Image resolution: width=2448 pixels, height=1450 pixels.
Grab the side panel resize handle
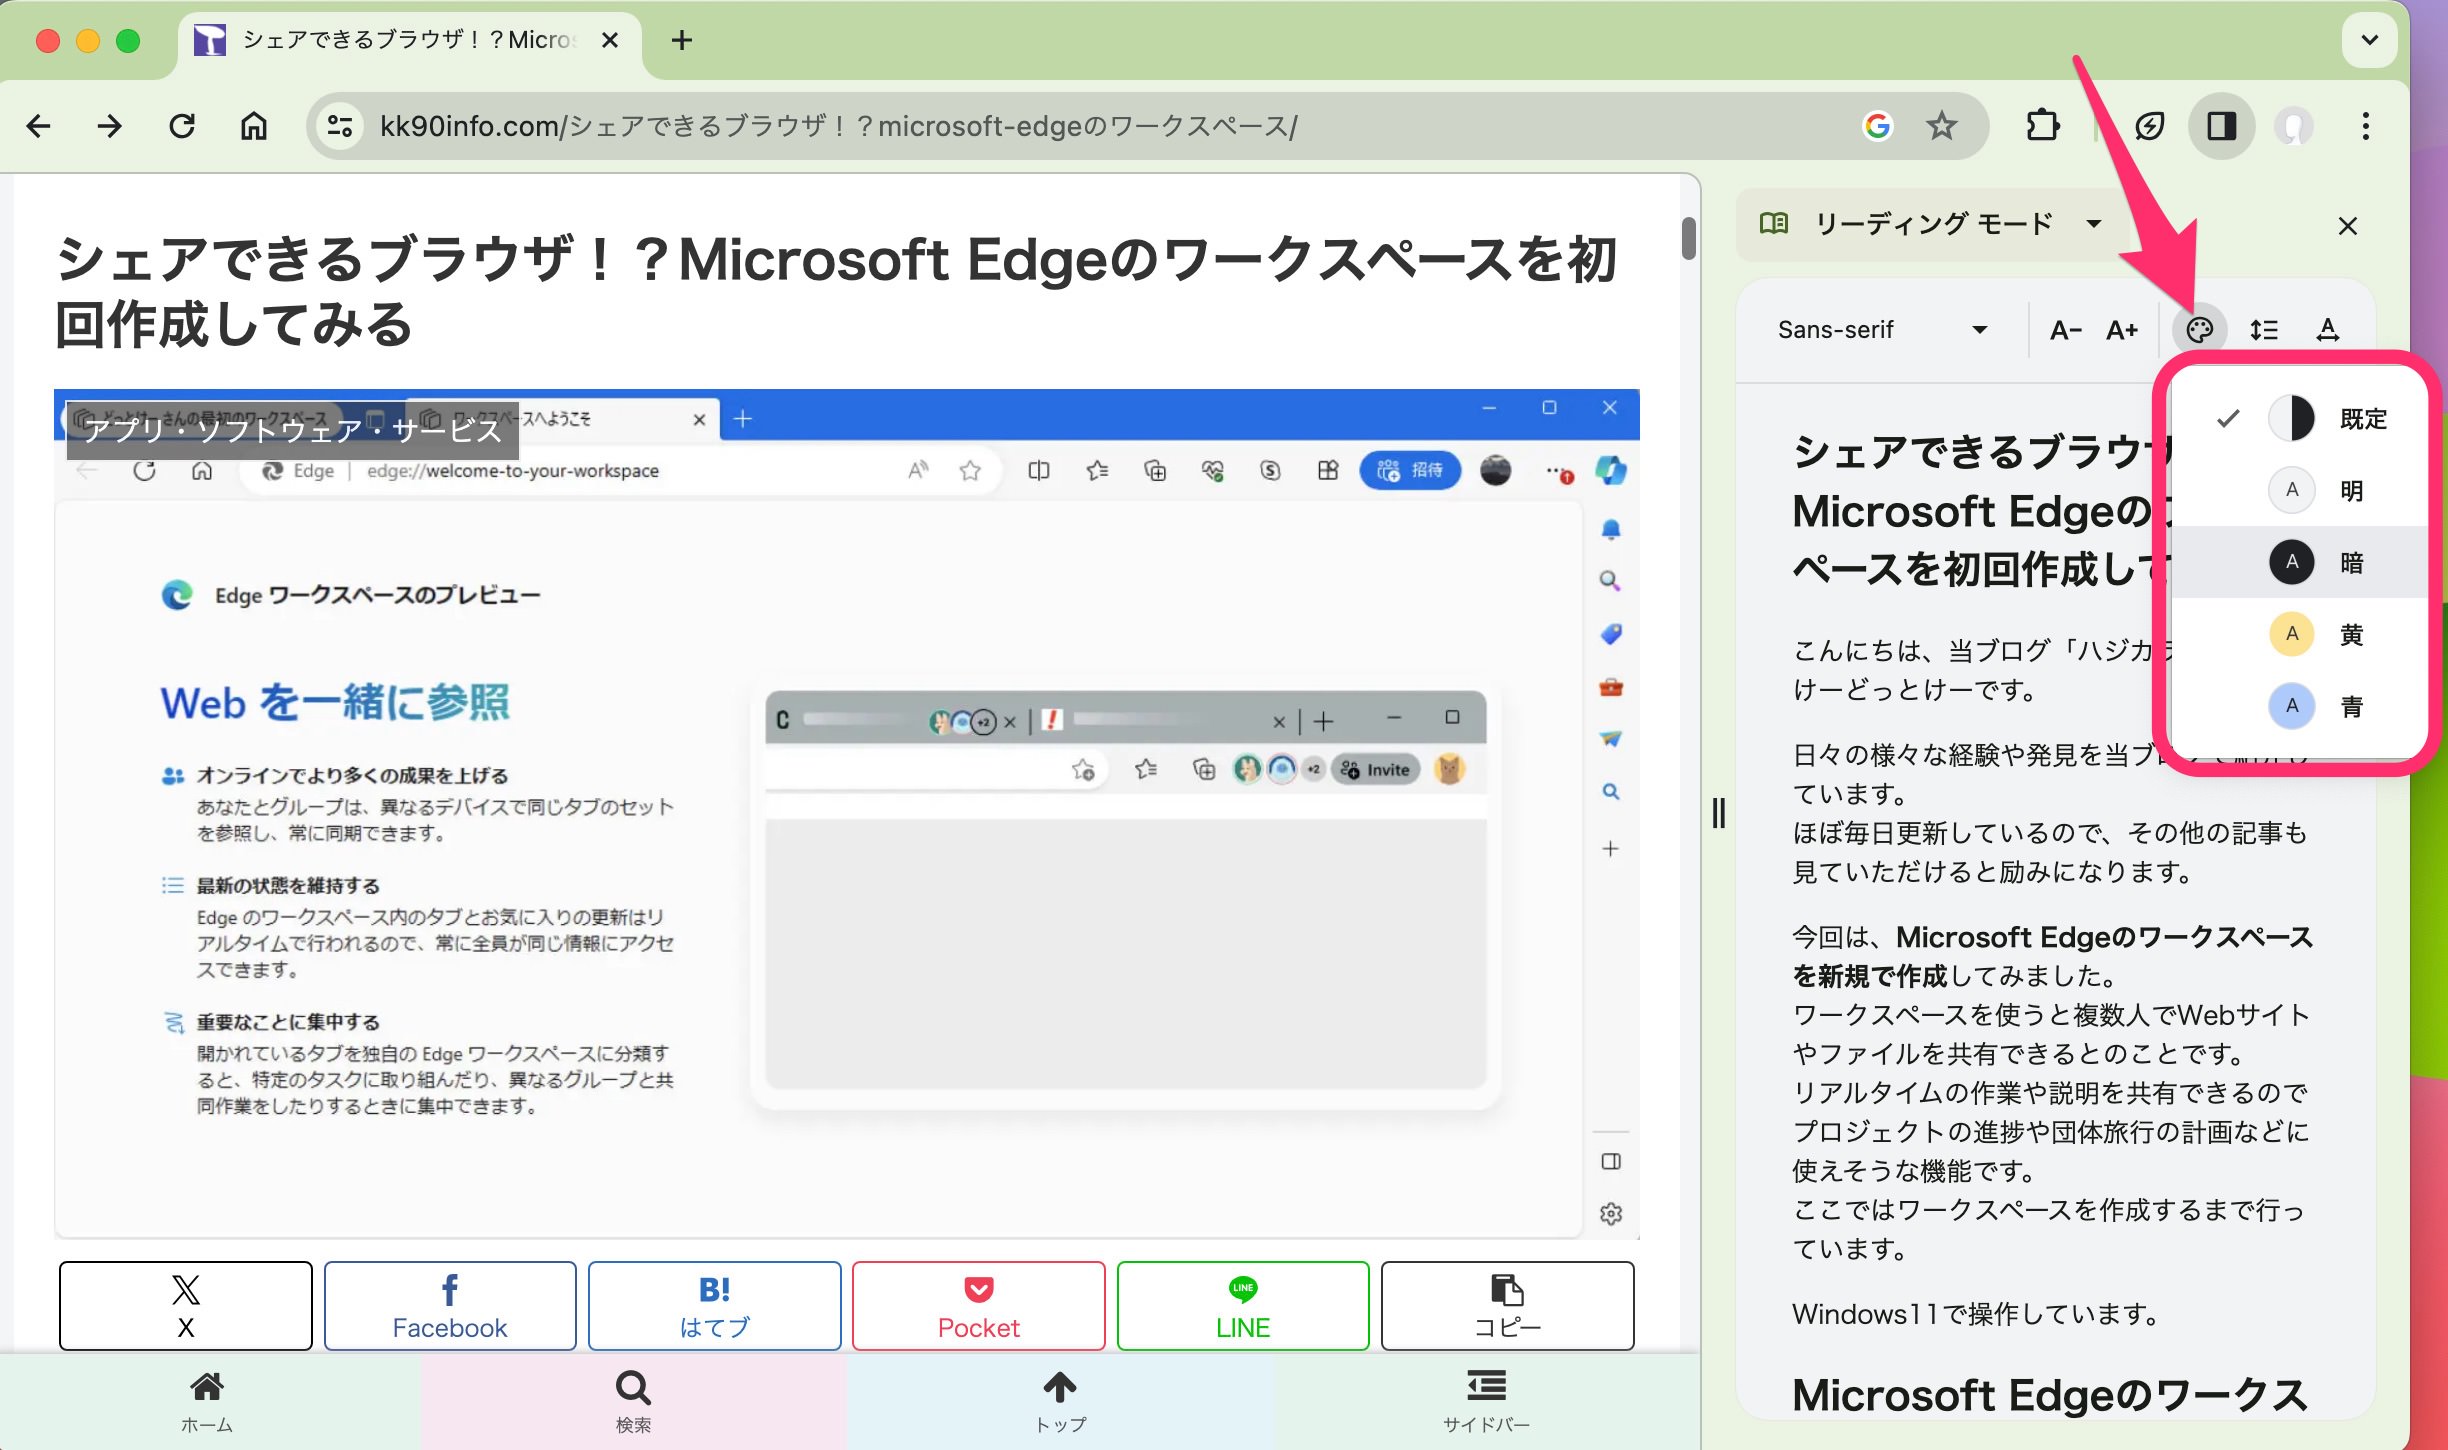[1718, 812]
